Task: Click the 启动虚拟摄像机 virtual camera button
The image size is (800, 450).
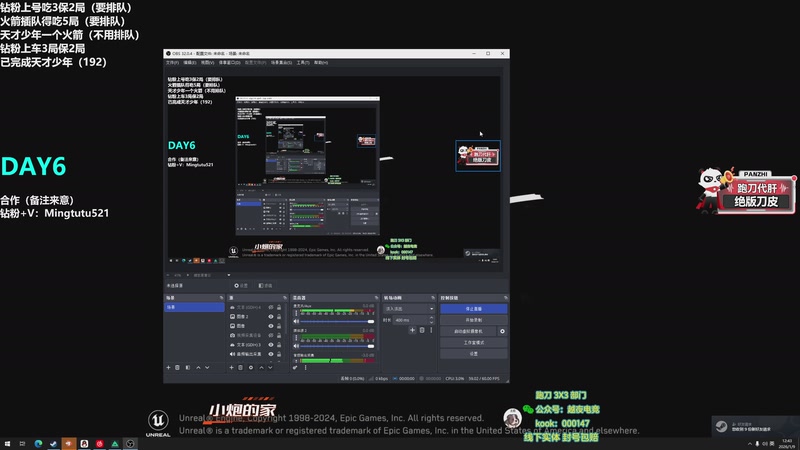Action: (x=468, y=331)
